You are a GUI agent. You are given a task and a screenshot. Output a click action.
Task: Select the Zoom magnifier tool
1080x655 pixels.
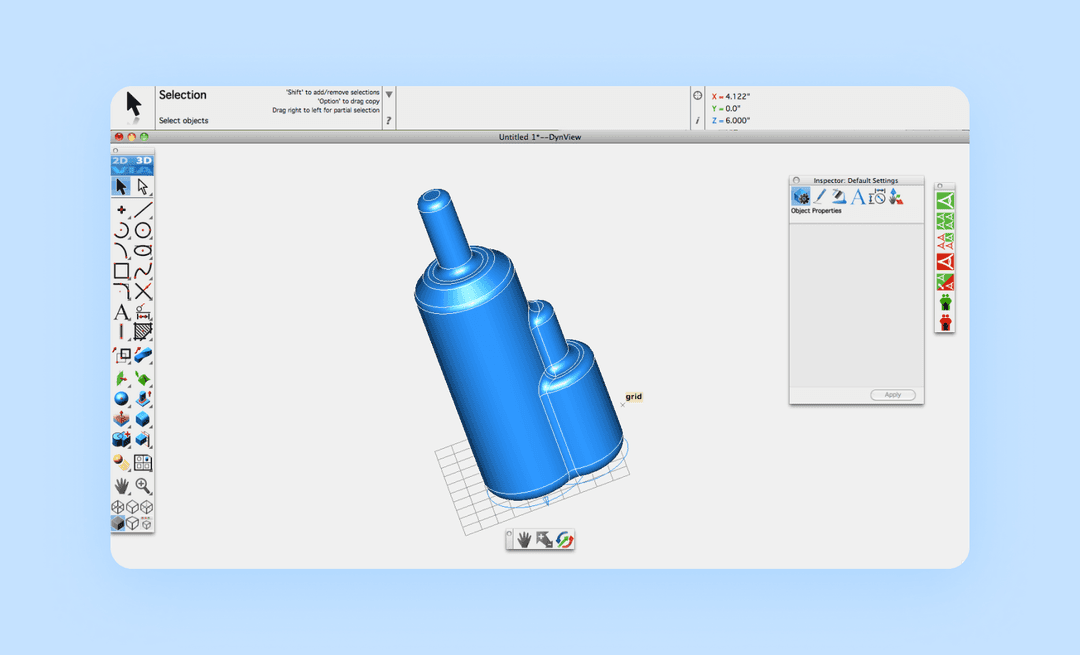(x=143, y=486)
